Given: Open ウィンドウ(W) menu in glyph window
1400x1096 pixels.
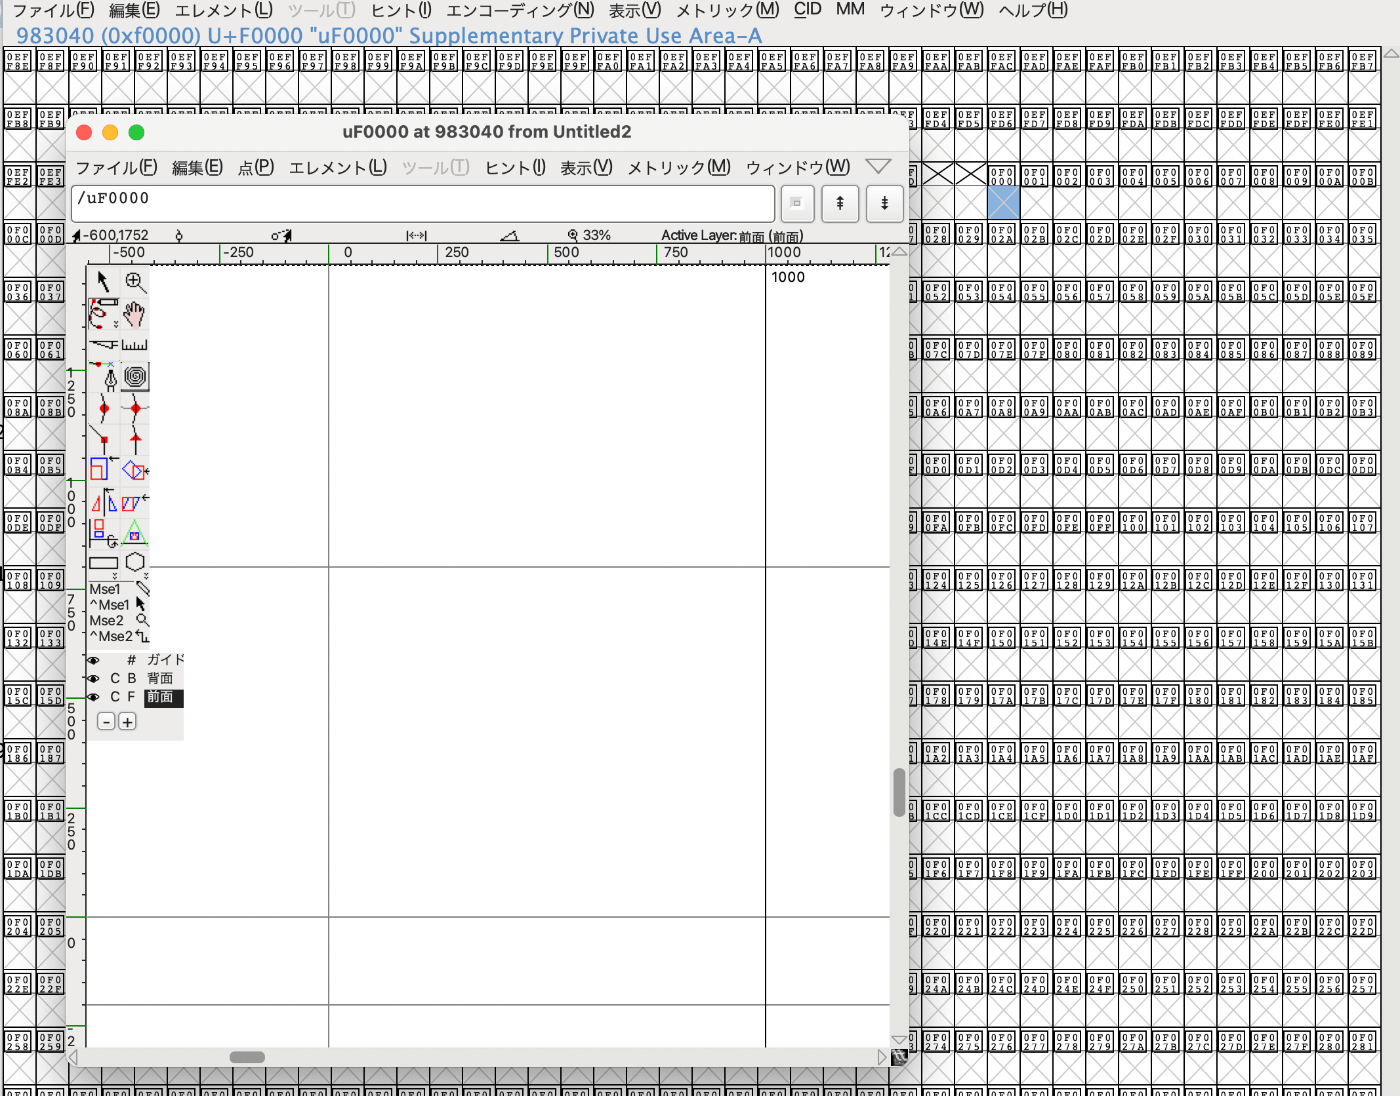Looking at the screenshot, I should pyautogui.click(x=798, y=167).
